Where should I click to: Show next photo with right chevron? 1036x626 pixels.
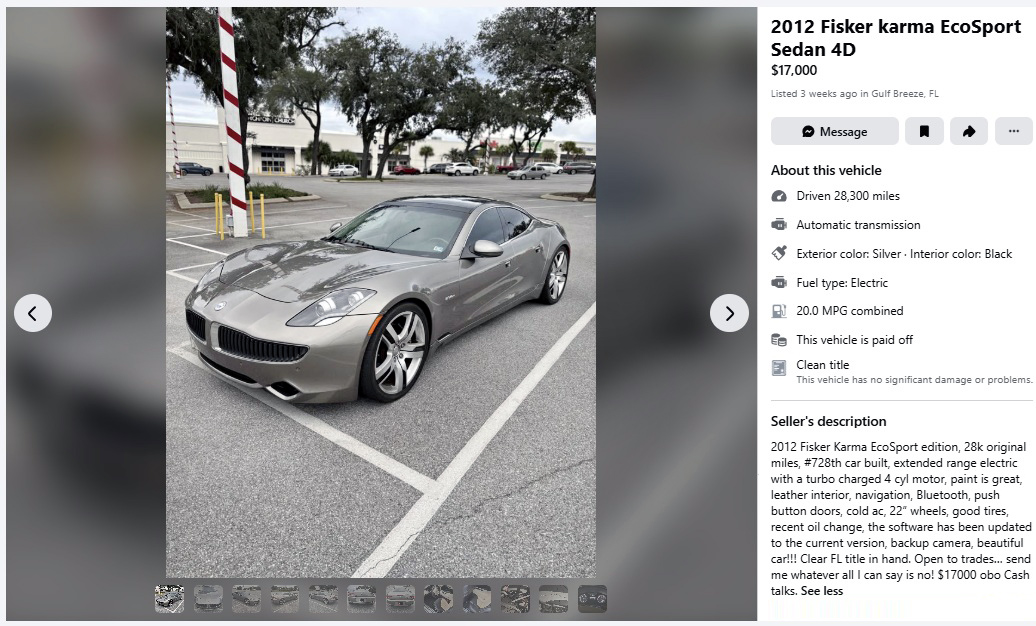pyautogui.click(x=729, y=313)
